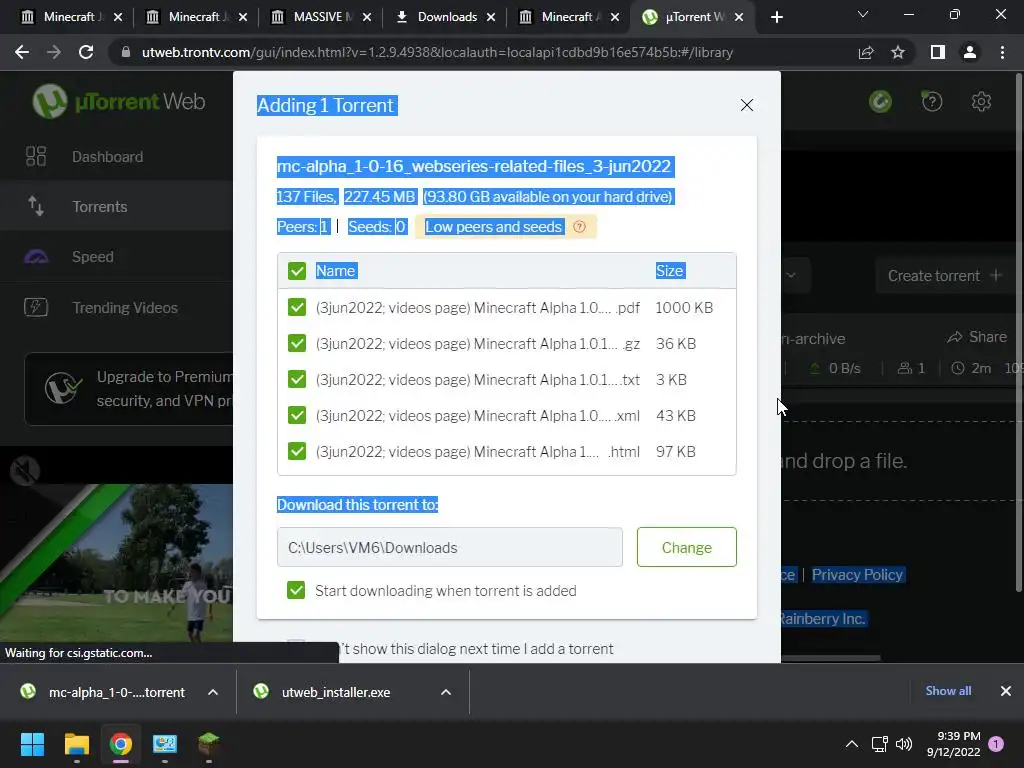Show hidden system tray icons
This screenshot has width=1024, height=768.
(x=852, y=744)
